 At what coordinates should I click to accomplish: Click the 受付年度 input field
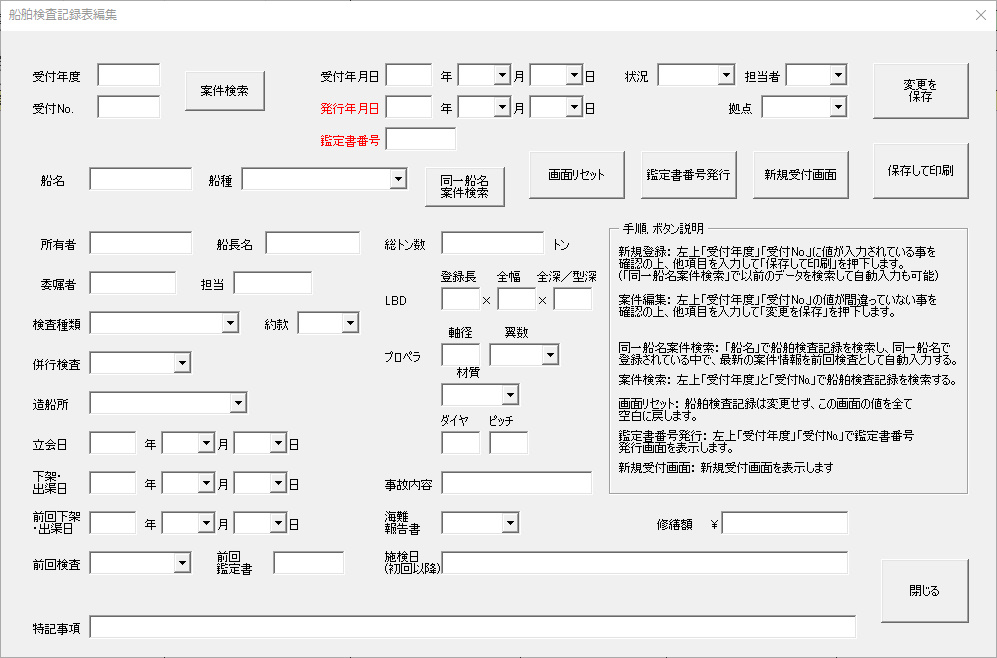tap(128, 75)
